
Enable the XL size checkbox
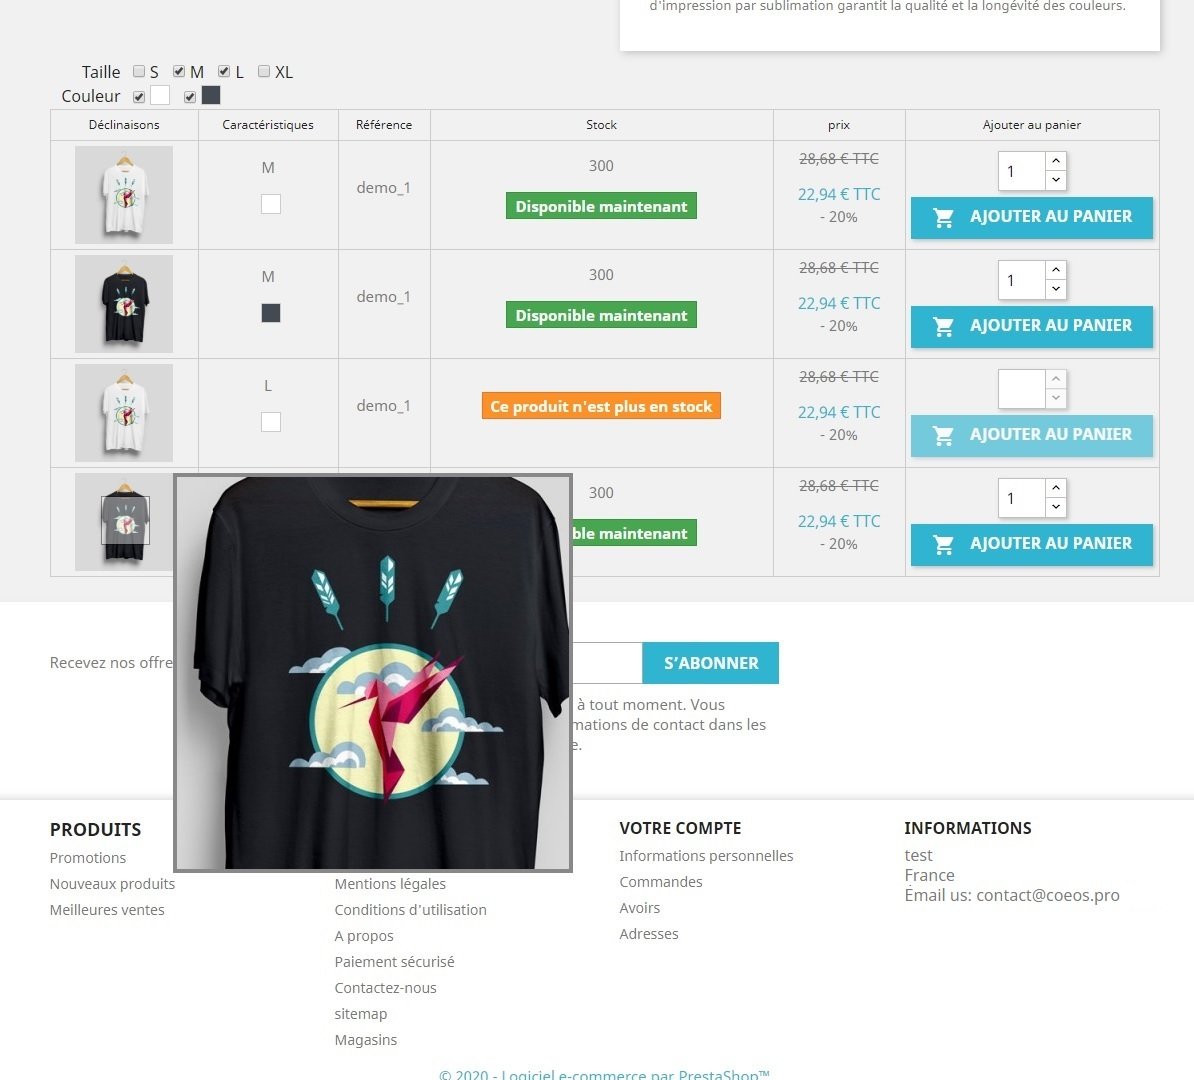(x=263, y=72)
